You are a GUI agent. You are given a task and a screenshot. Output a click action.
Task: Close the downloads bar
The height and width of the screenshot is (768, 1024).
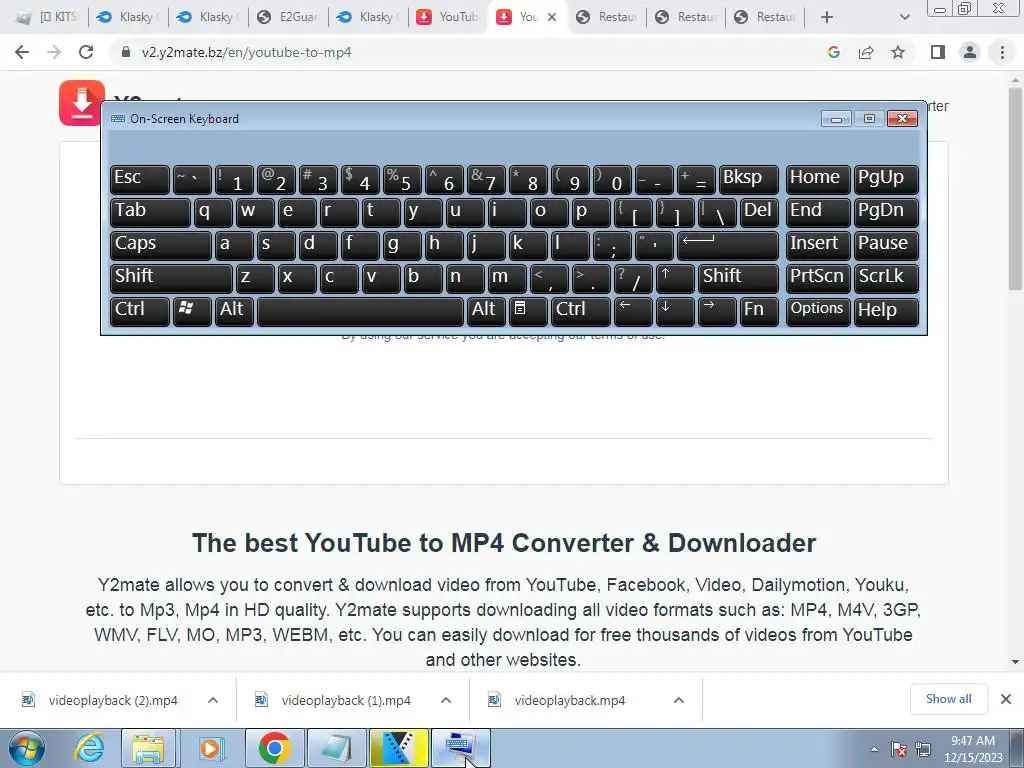[1006, 699]
